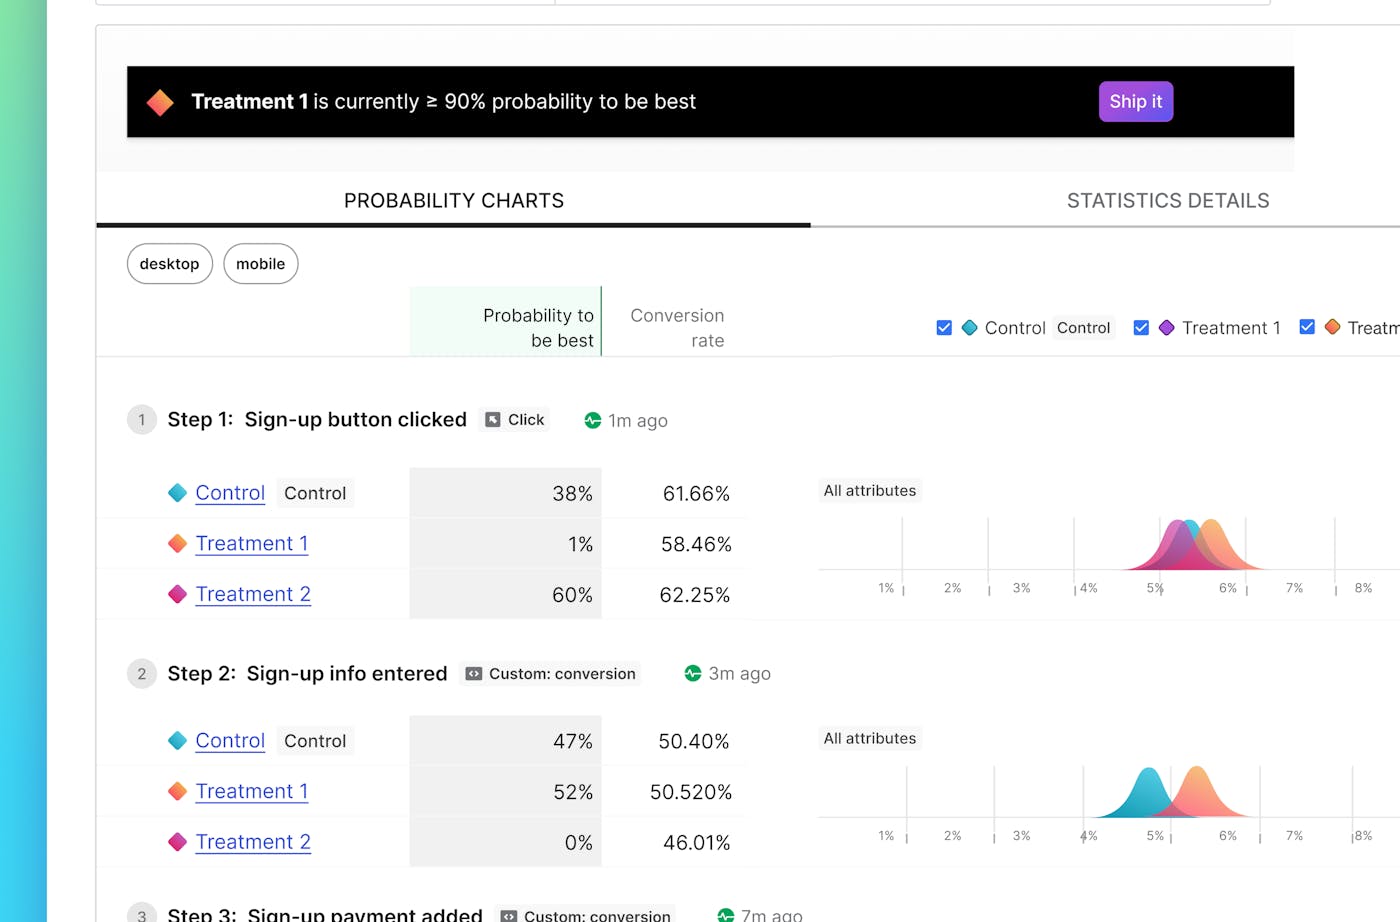Image resolution: width=1400 pixels, height=922 pixels.
Task: Switch to the Statistics Details tab
Action: point(1168,201)
